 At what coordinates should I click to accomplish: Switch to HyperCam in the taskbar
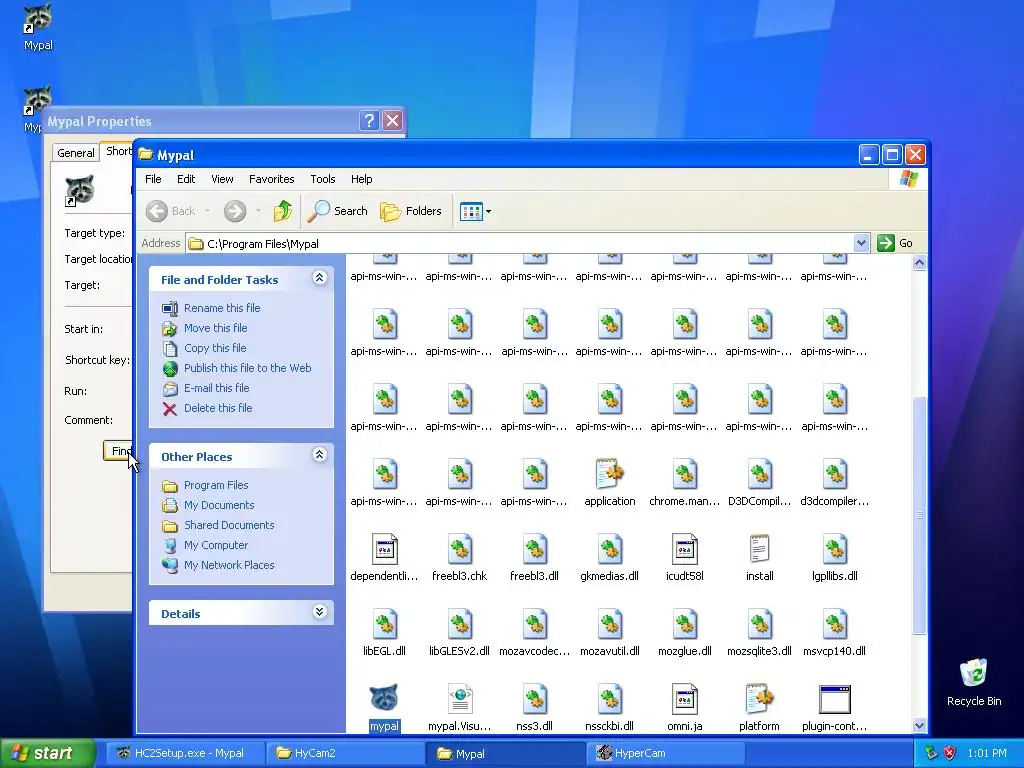point(665,753)
